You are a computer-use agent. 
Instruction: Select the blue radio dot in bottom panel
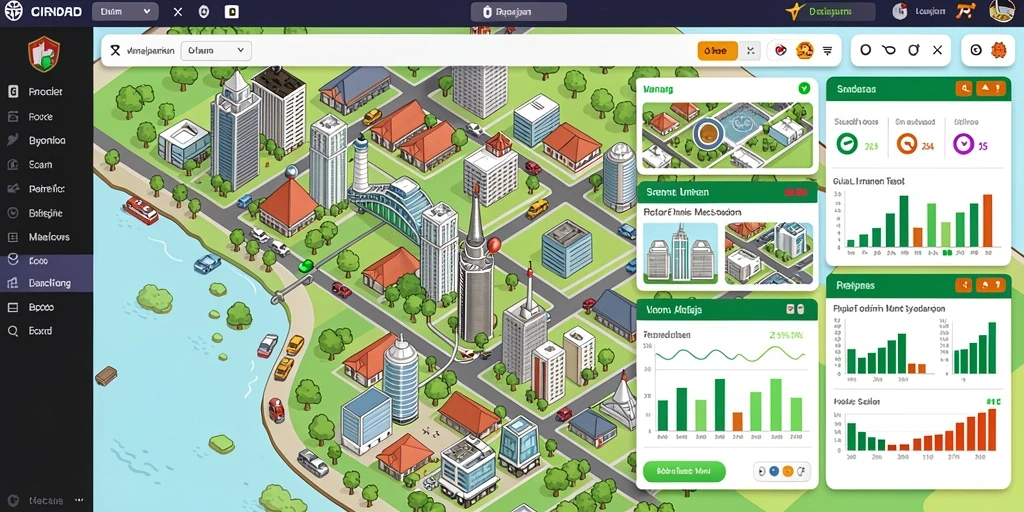tap(774, 470)
